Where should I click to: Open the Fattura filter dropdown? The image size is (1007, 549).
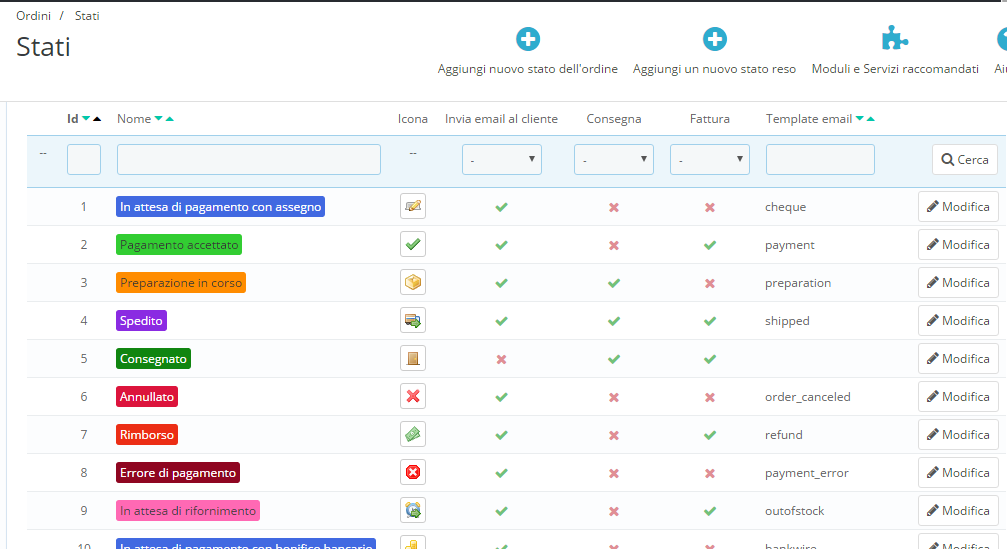click(x=709, y=160)
